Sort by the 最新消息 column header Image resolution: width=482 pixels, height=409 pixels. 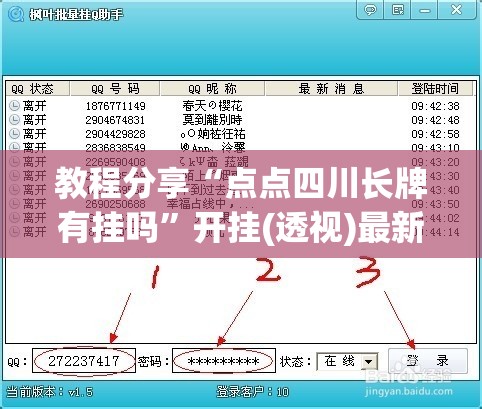331,89
